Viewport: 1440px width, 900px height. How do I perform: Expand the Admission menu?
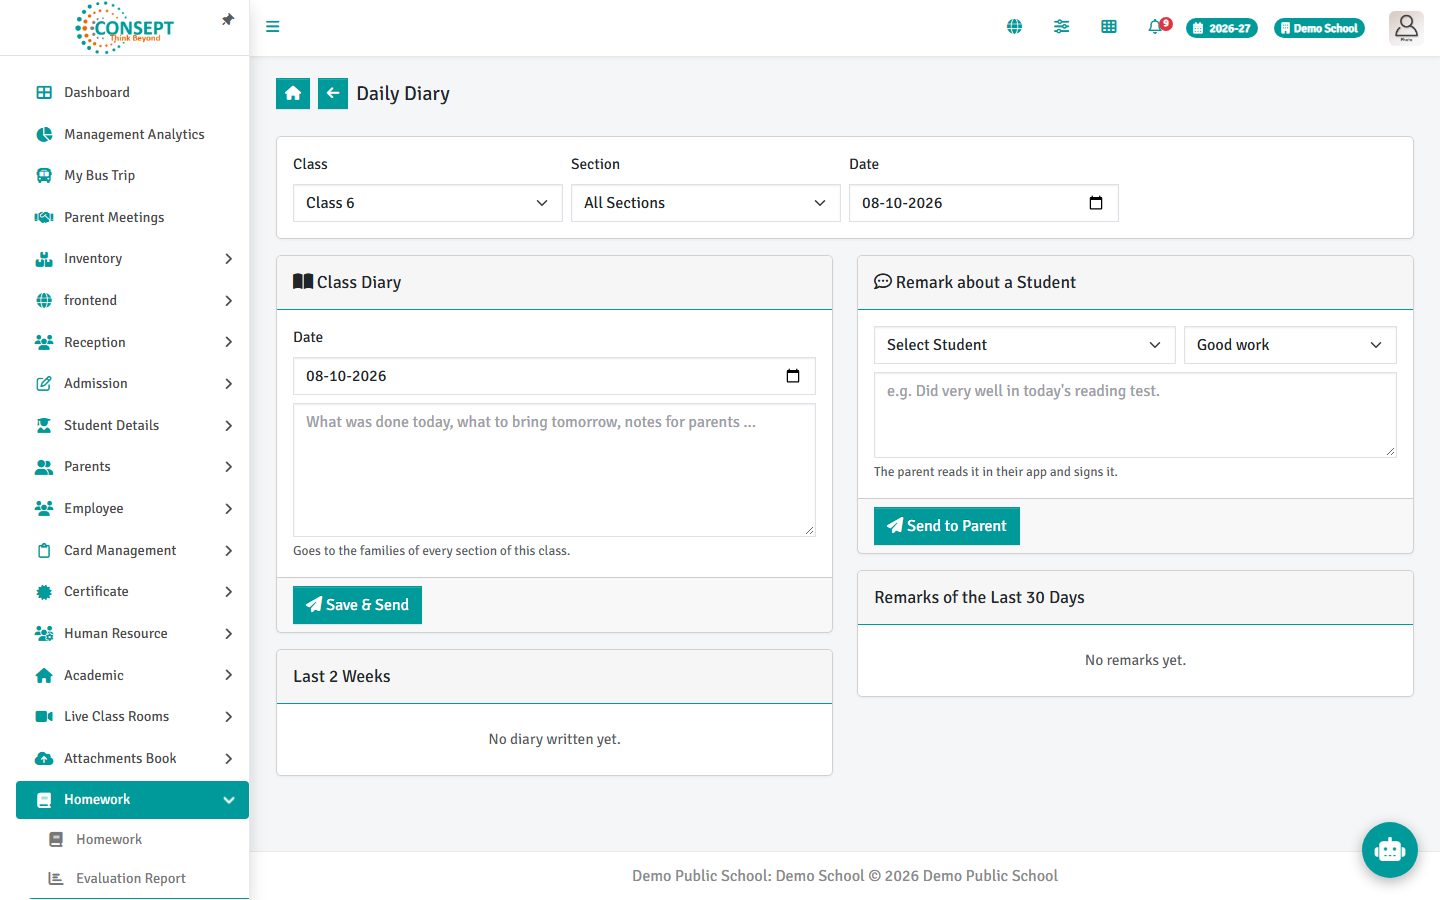point(132,384)
